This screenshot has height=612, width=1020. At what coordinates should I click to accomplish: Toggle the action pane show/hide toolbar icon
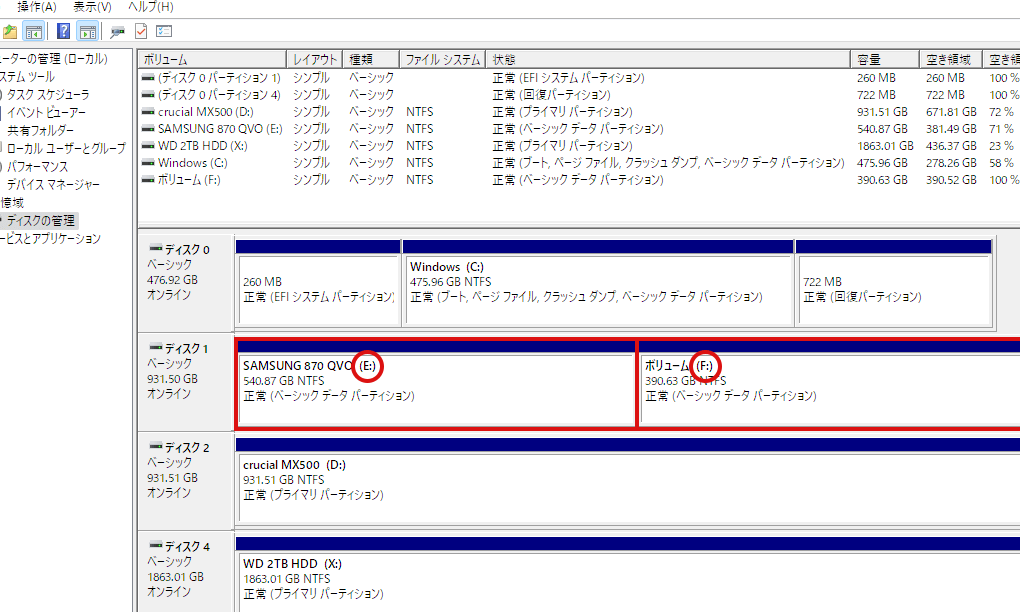click(x=88, y=31)
